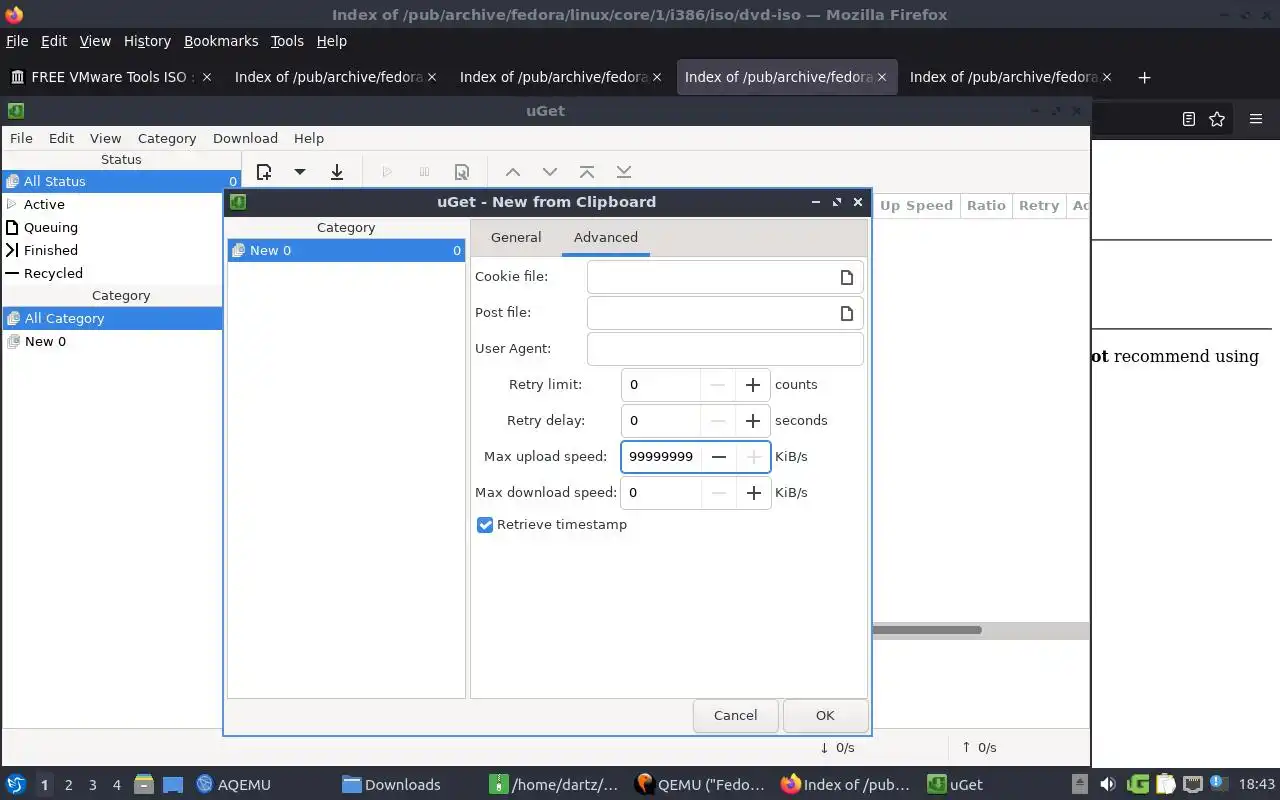Increase the Retry limit with plus button

(753, 385)
